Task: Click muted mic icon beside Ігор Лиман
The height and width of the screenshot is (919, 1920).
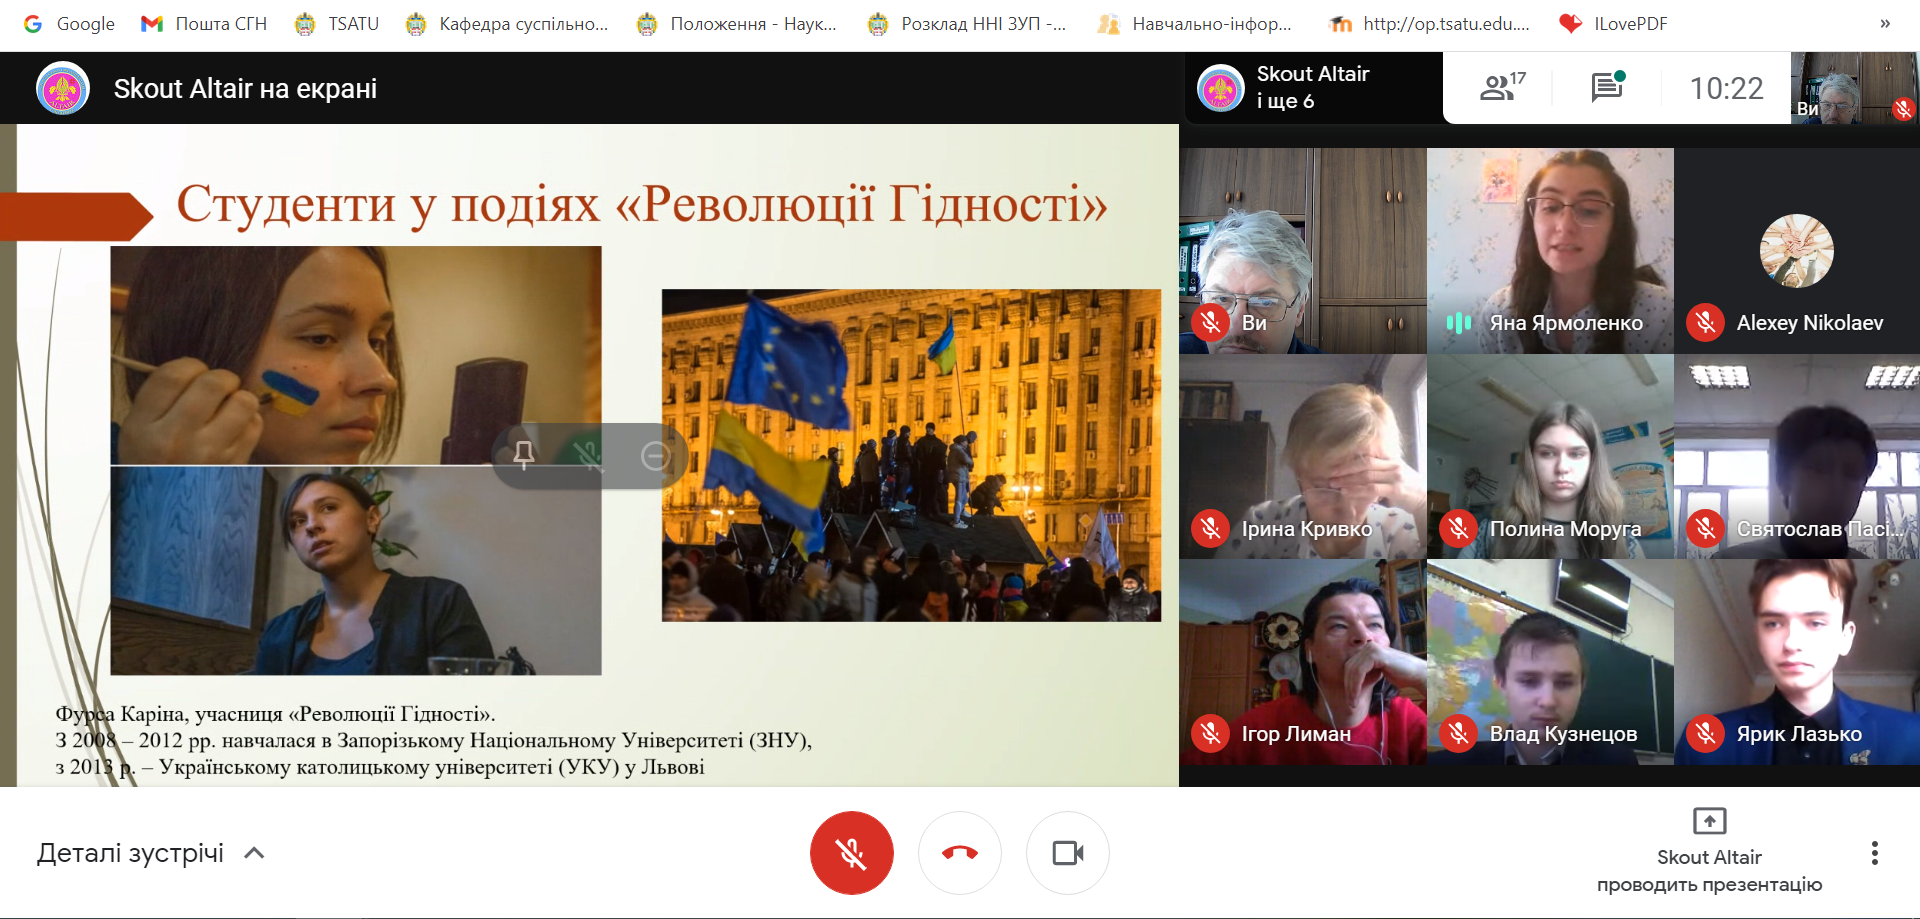Action: pyautogui.click(x=1211, y=734)
